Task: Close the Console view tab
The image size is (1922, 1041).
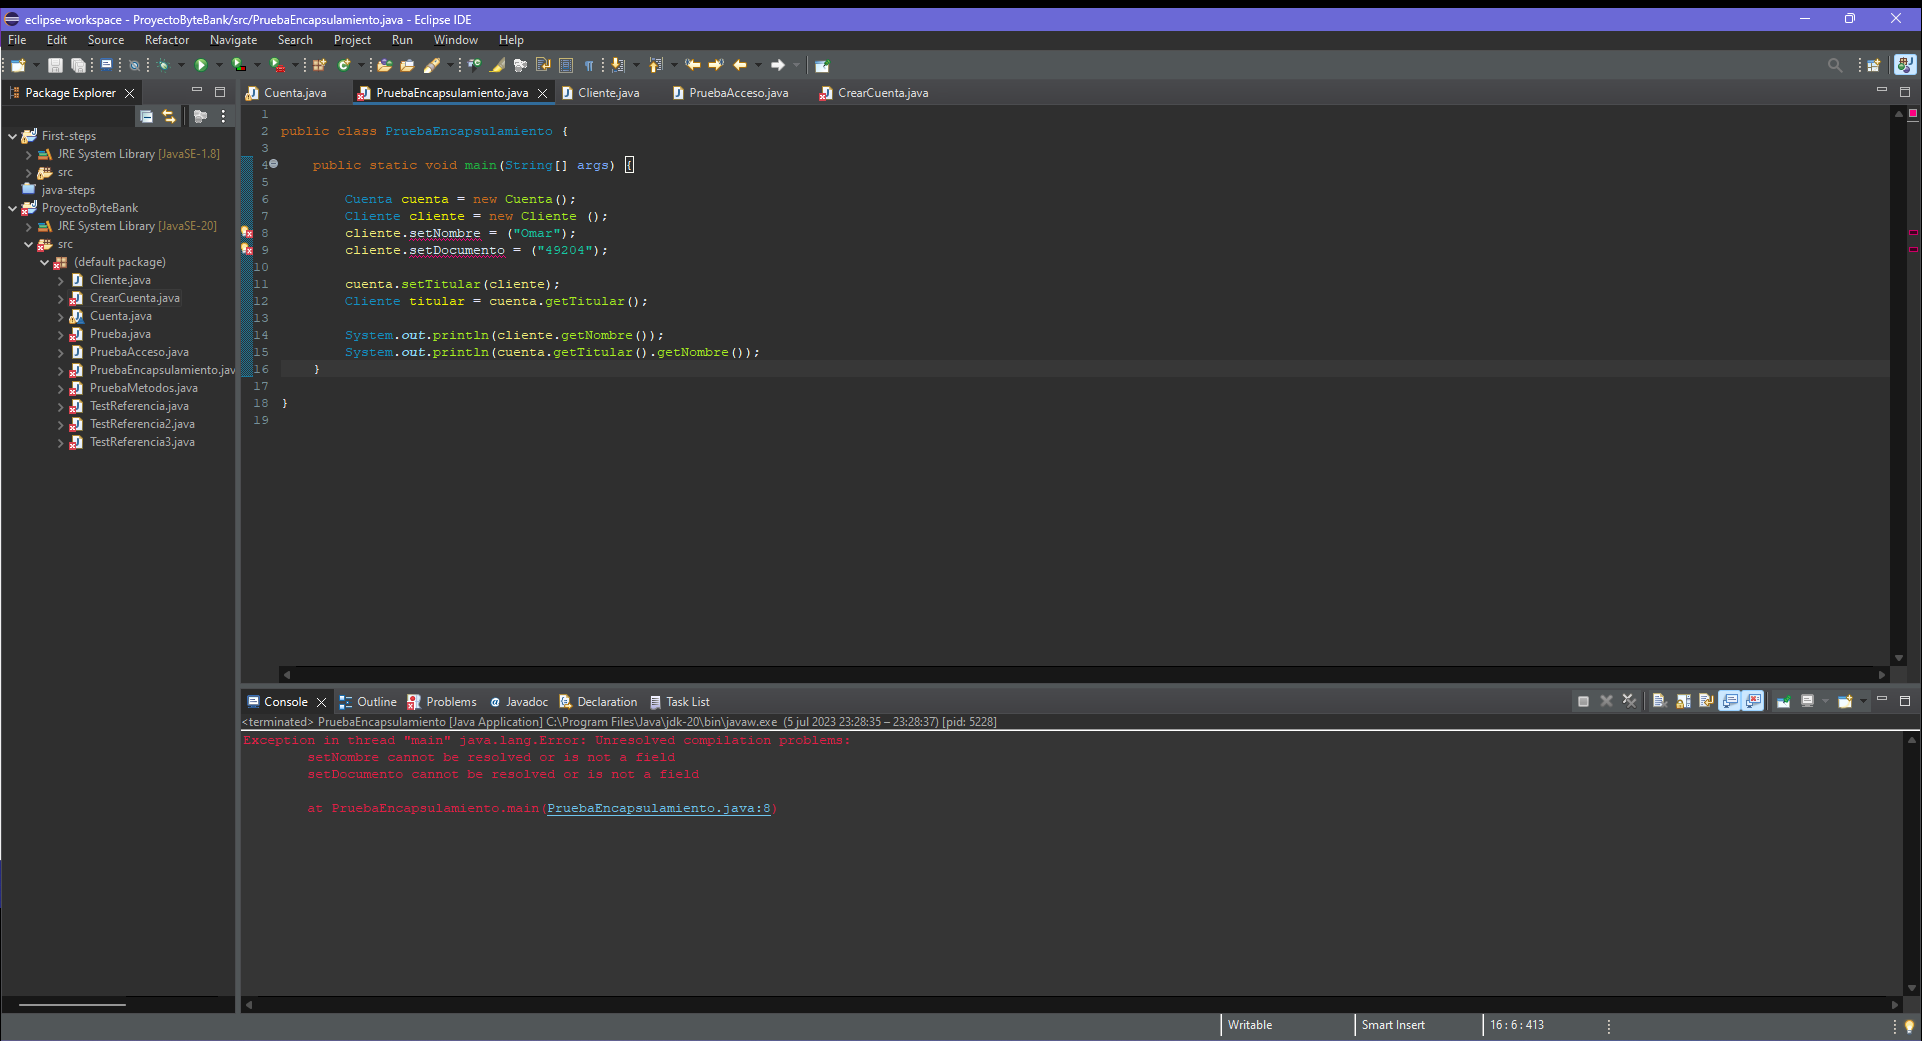Action: coord(321,702)
